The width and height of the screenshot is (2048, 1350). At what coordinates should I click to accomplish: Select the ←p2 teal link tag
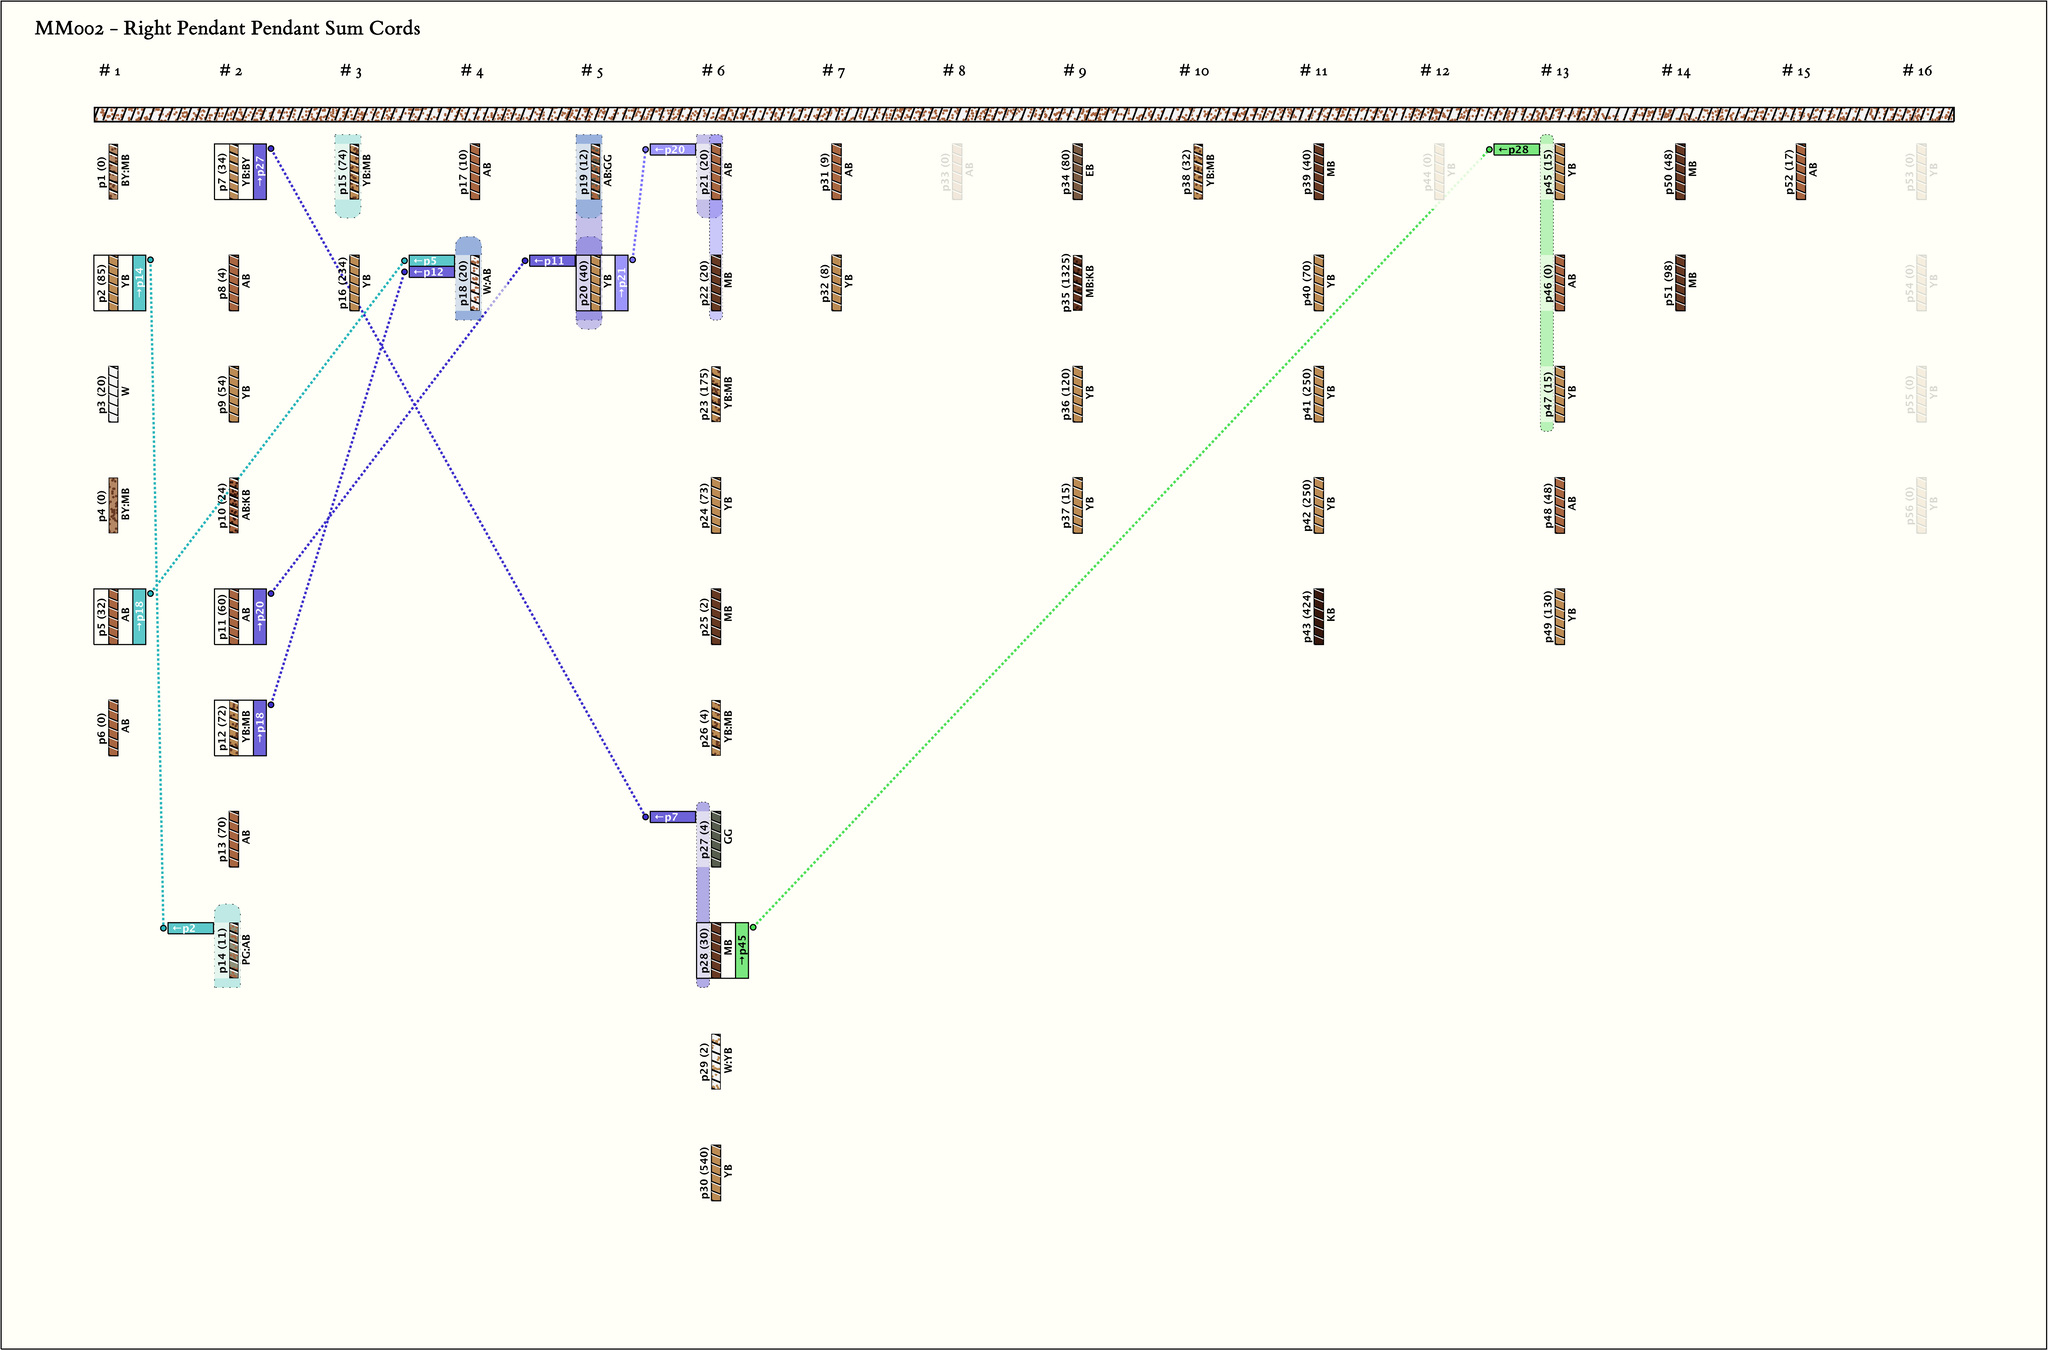coord(190,928)
